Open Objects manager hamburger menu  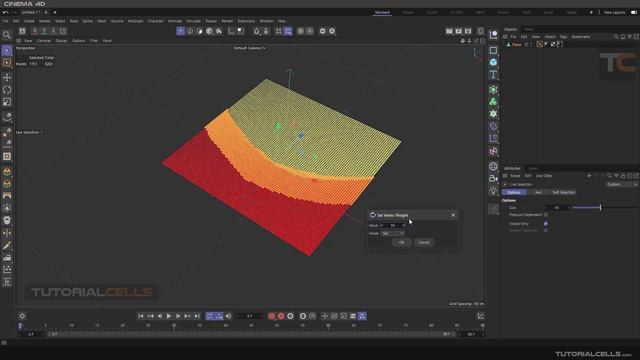pyautogui.click(x=505, y=37)
